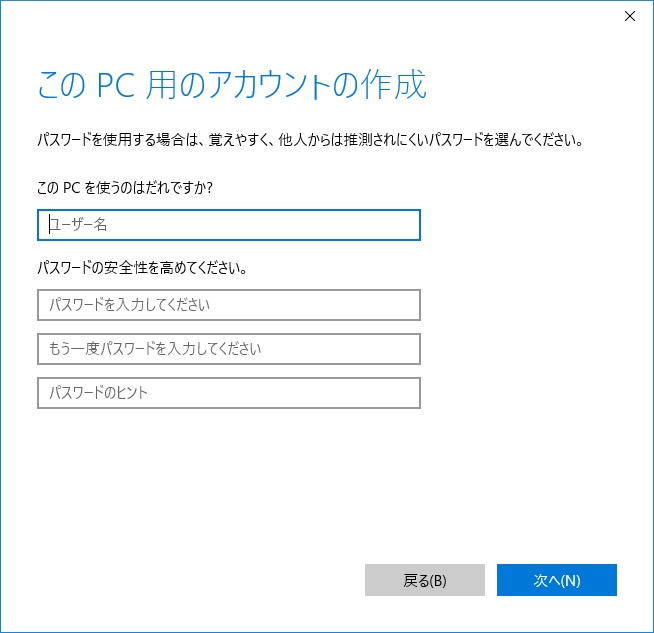654x633 pixels.
Task: Focus the re-enter password box
Action: click(x=229, y=349)
